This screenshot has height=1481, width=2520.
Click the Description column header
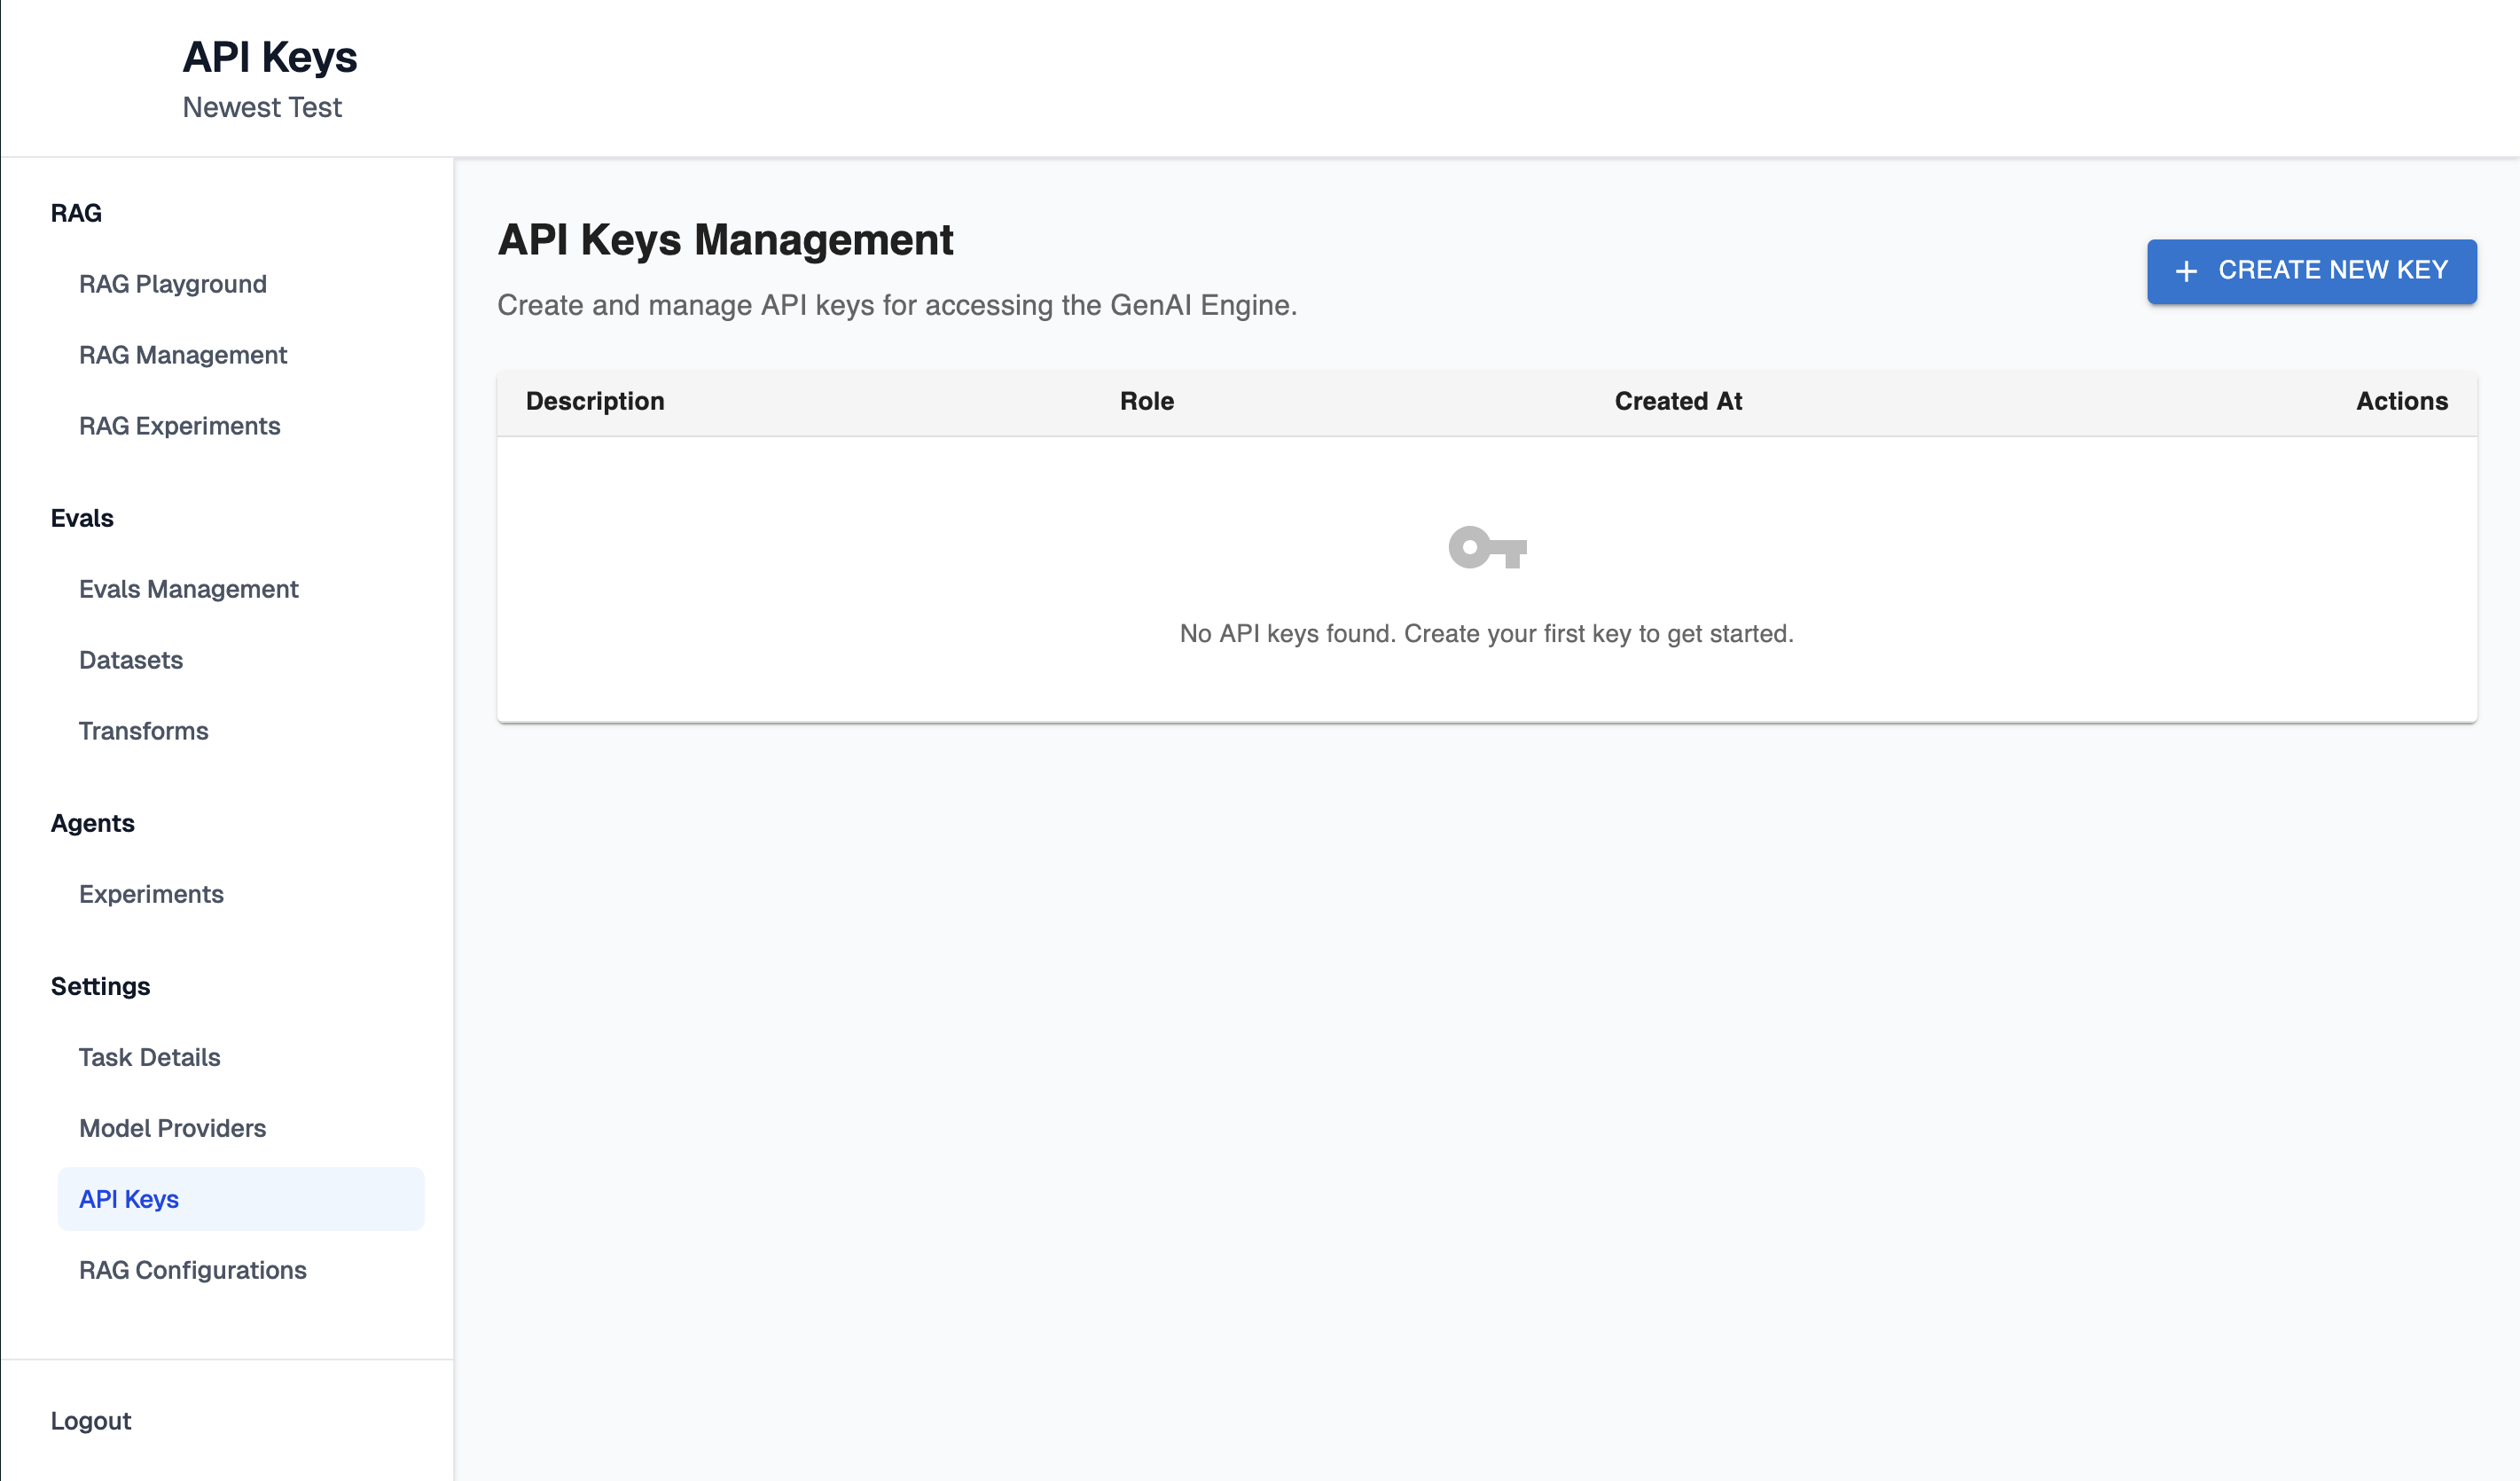595,401
